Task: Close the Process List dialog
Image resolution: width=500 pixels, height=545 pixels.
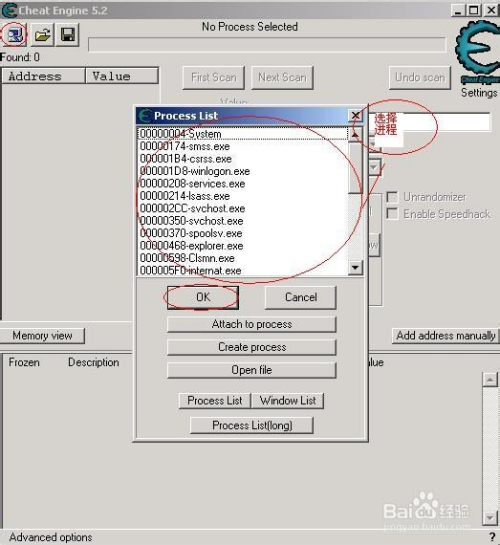Action: tap(355, 115)
